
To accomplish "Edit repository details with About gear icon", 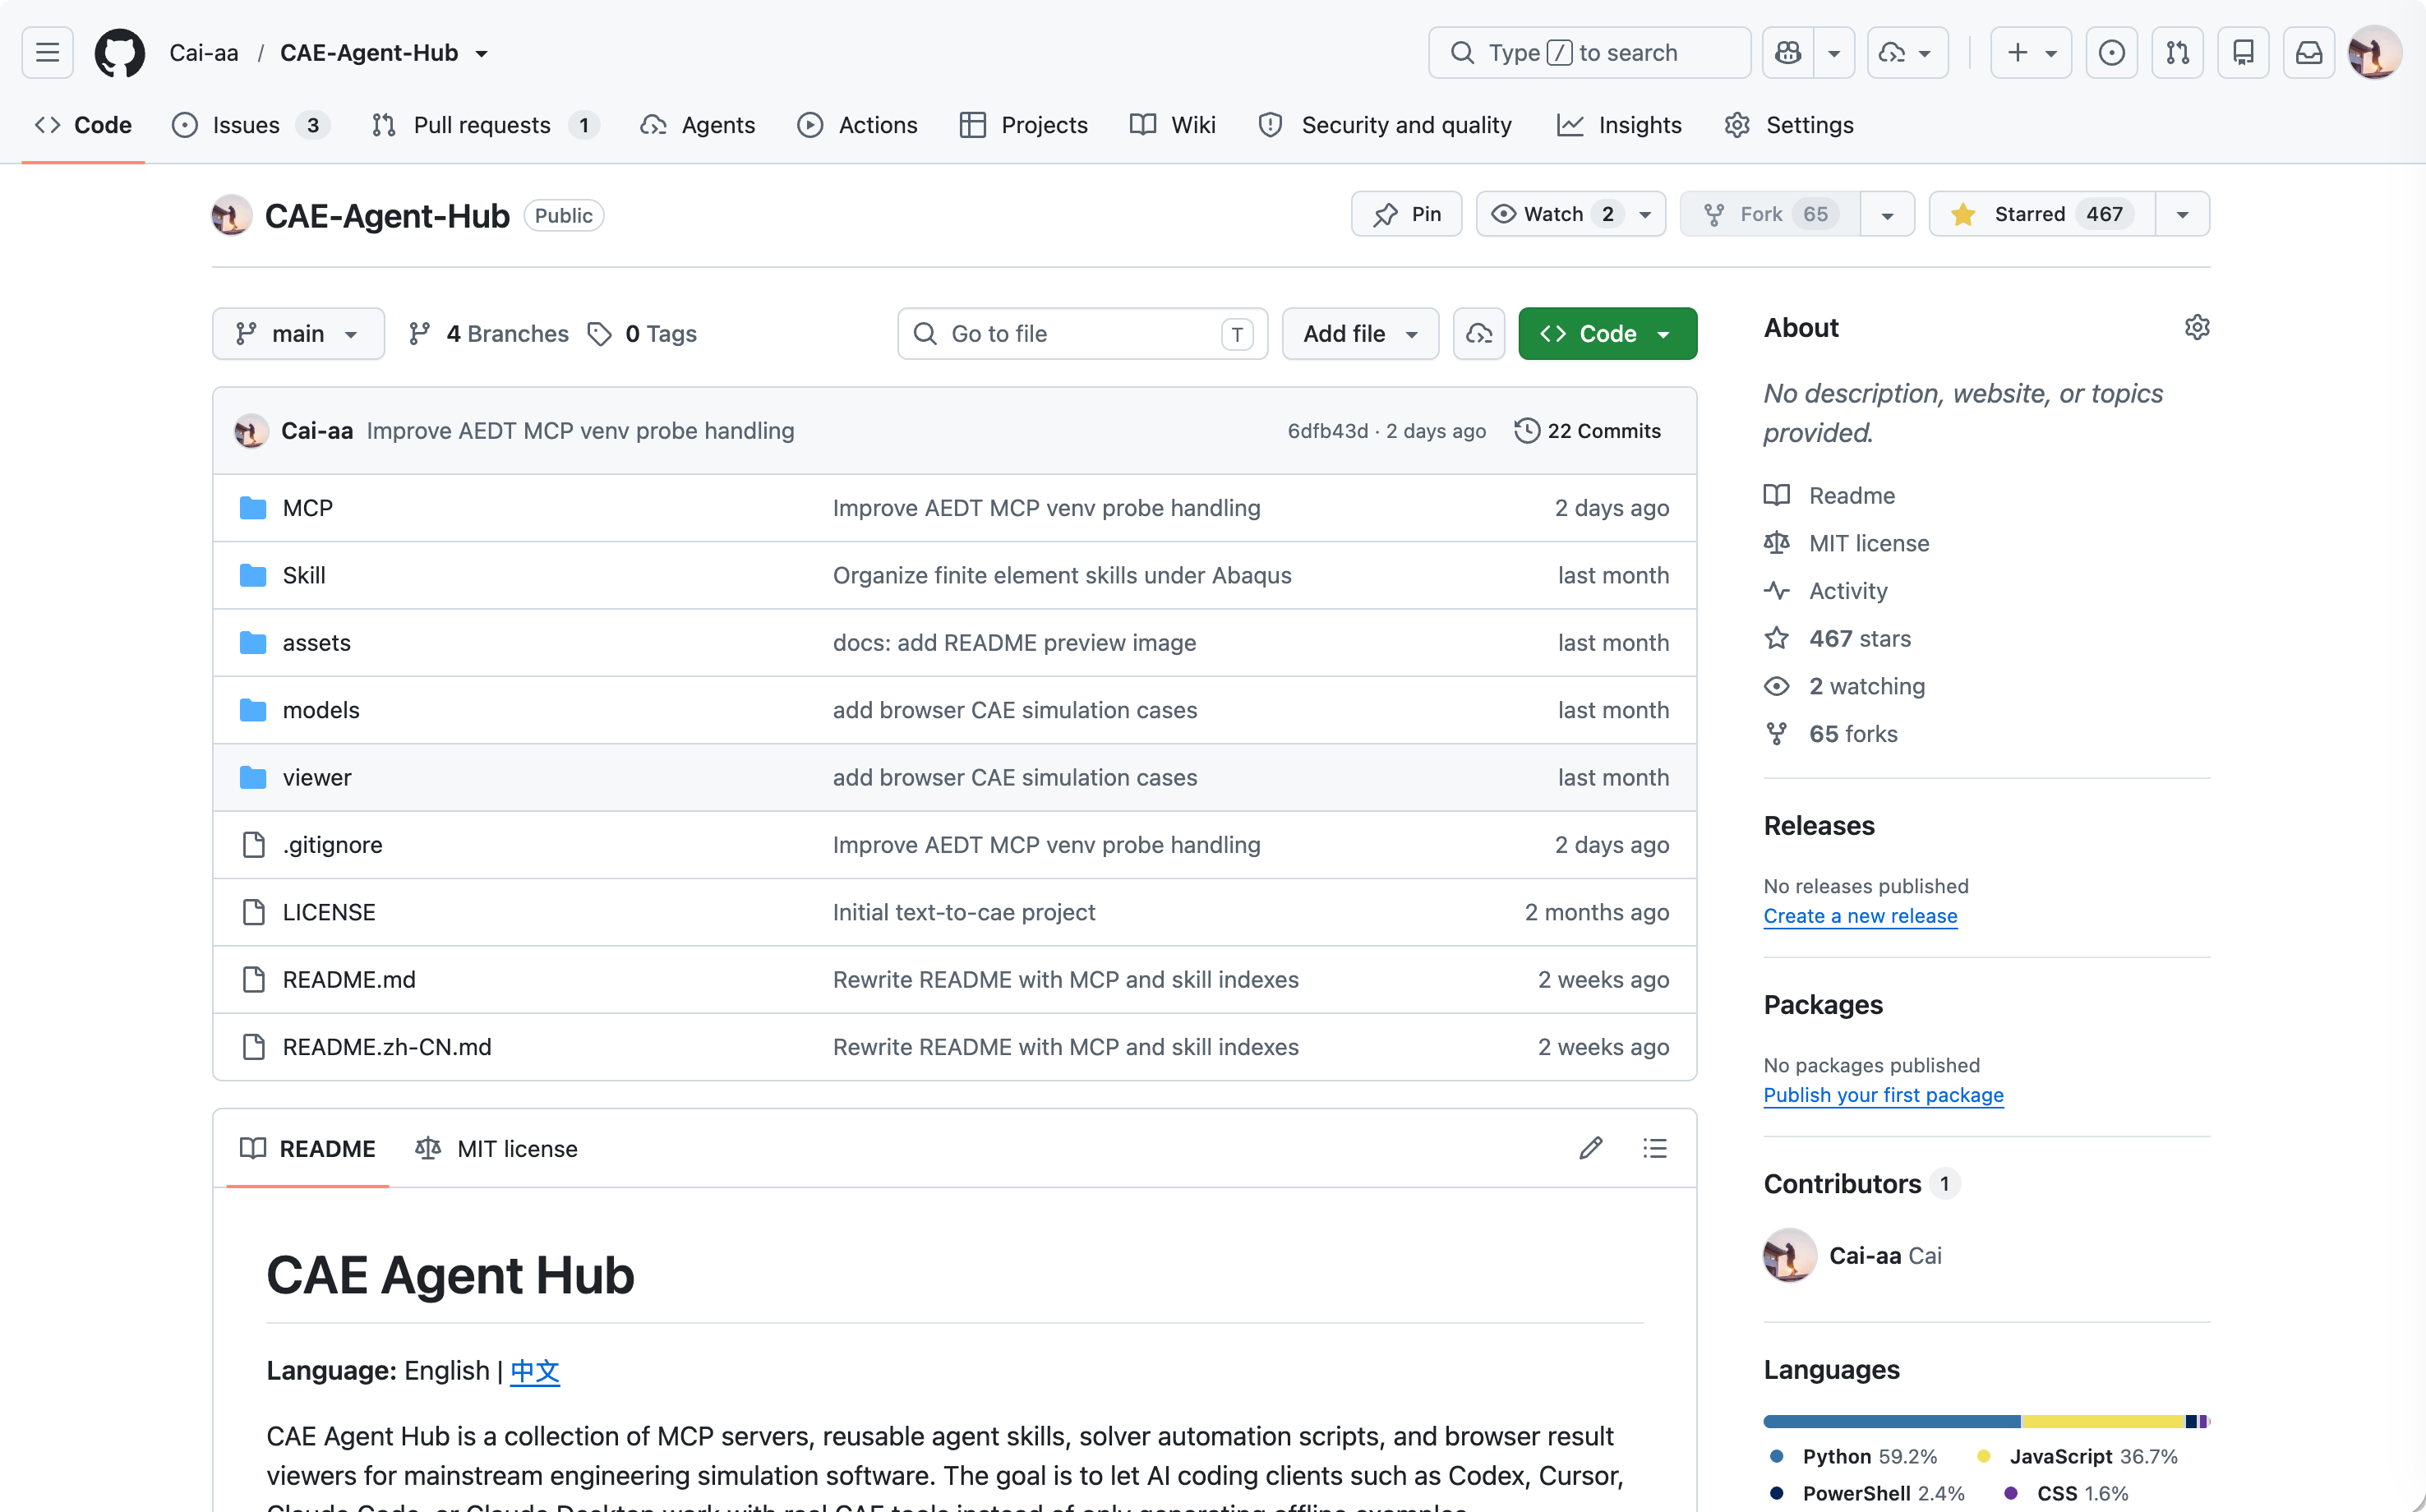I will tap(2197, 327).
